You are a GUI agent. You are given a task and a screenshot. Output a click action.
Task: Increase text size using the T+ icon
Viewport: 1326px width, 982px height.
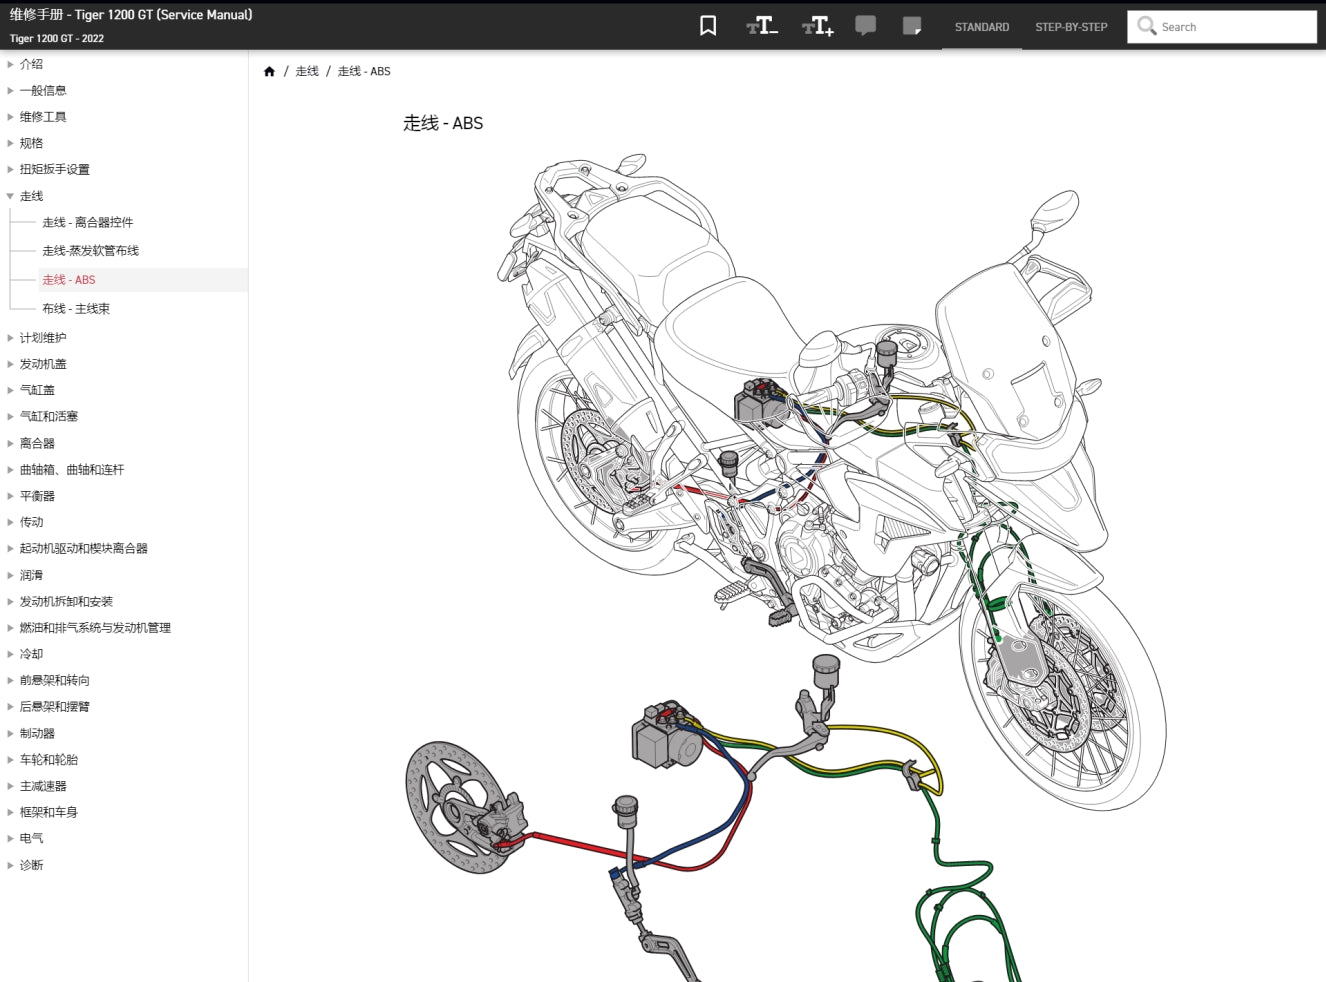pyautogui.click(x=817, y=26)
